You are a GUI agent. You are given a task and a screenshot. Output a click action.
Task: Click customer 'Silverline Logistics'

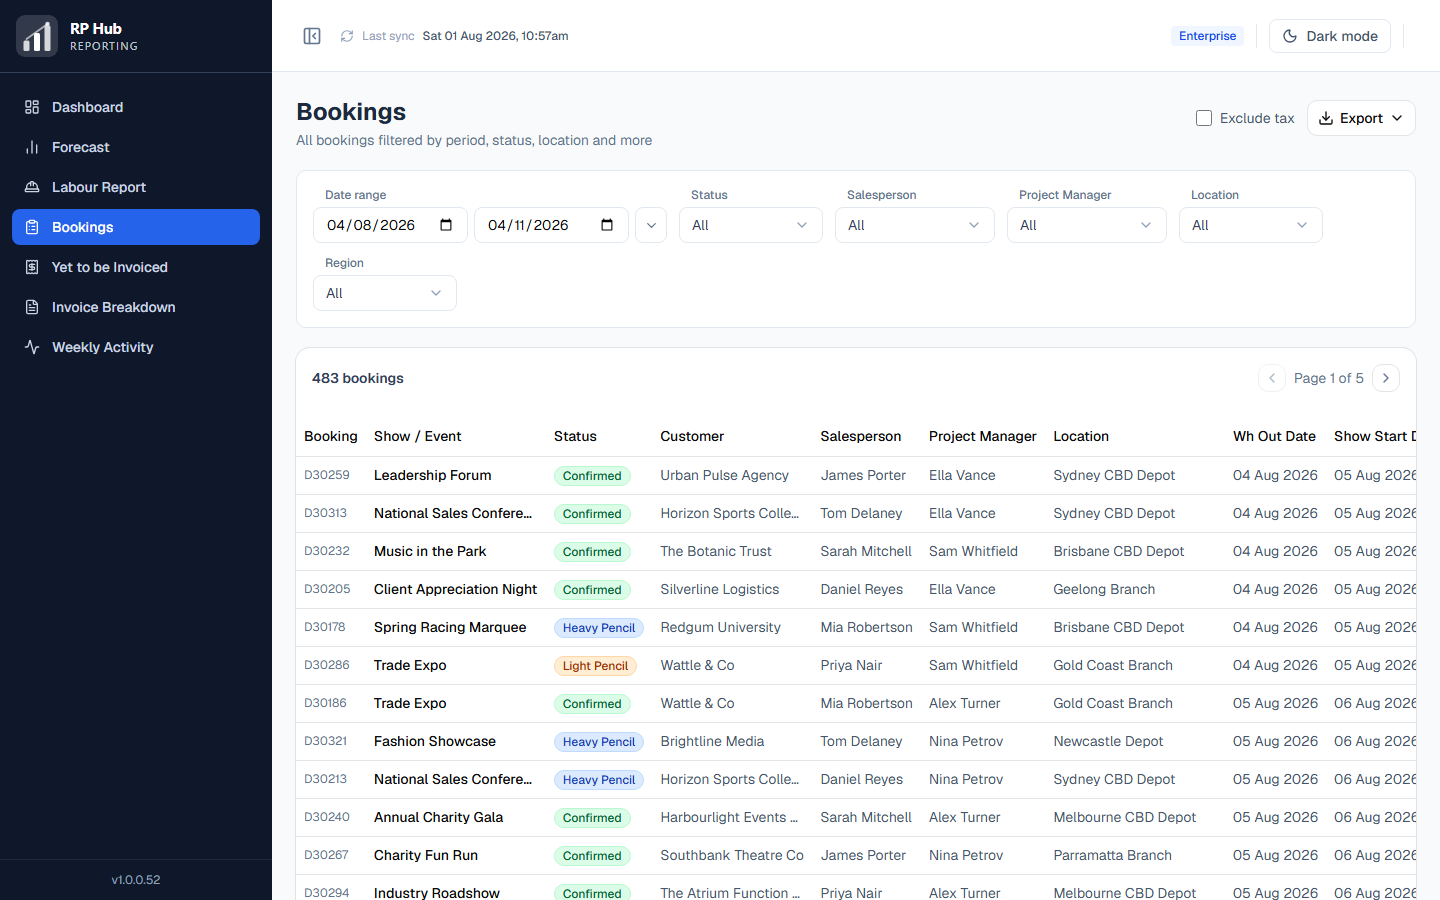(720, 589)
